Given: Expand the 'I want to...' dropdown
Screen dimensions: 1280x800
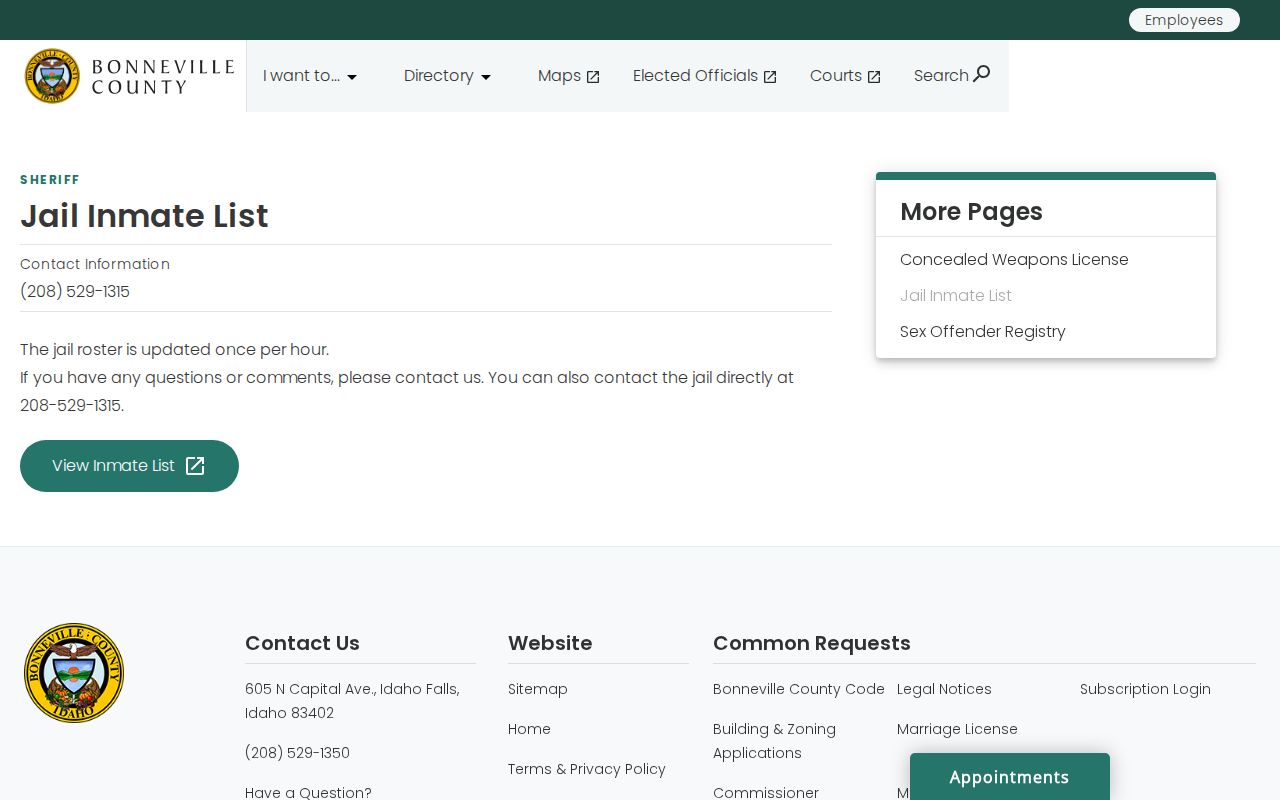Looking at the screenshot, I should pyautogui.click(x=310, y=76).
